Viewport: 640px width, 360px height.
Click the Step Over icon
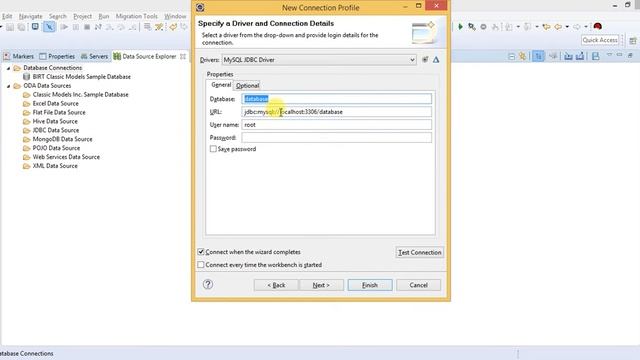(x=121, y=27)
